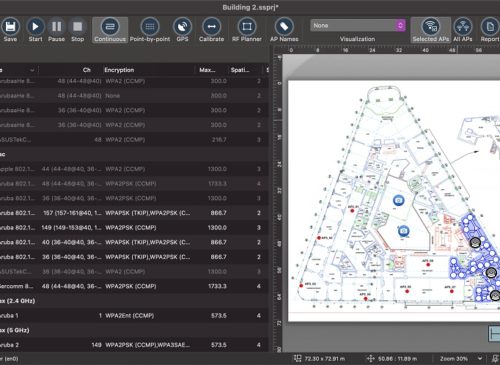The image size is (500, 365).
Task: Select the Aruba 1 row on channel 1
Action: 133,316
